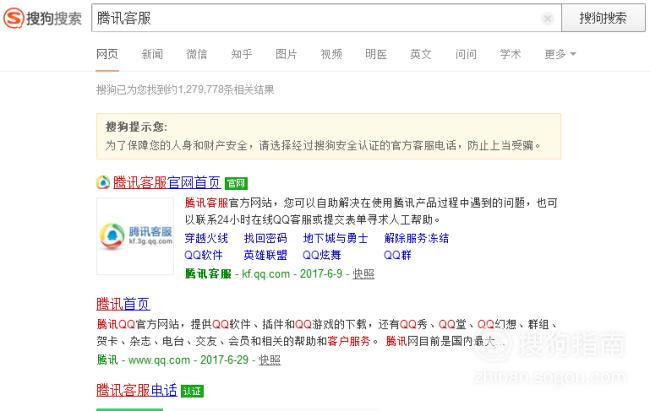650x411 pixels.
Task: Expand the 更多 dropdown
Action: coord(560,54)
